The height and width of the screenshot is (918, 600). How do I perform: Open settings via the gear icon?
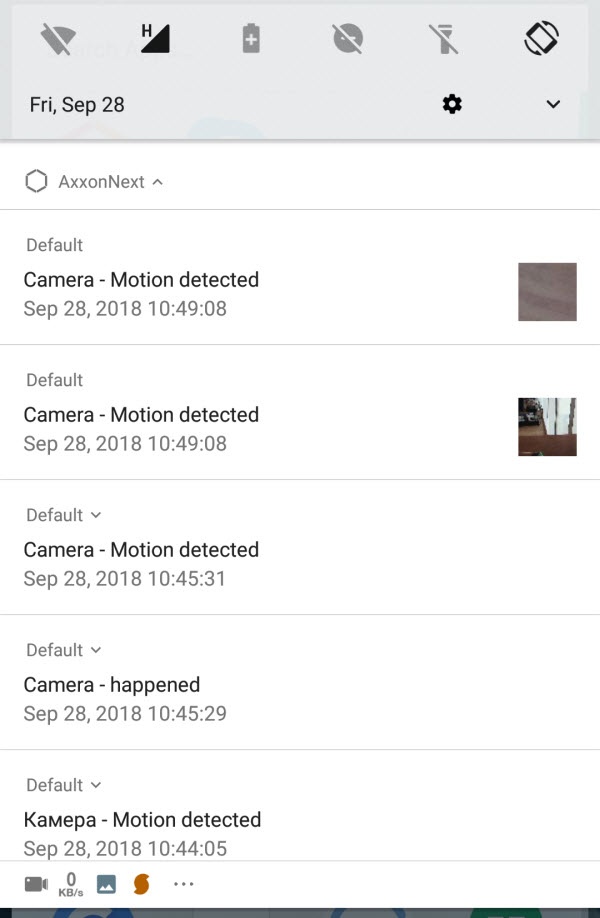point(452,104)
